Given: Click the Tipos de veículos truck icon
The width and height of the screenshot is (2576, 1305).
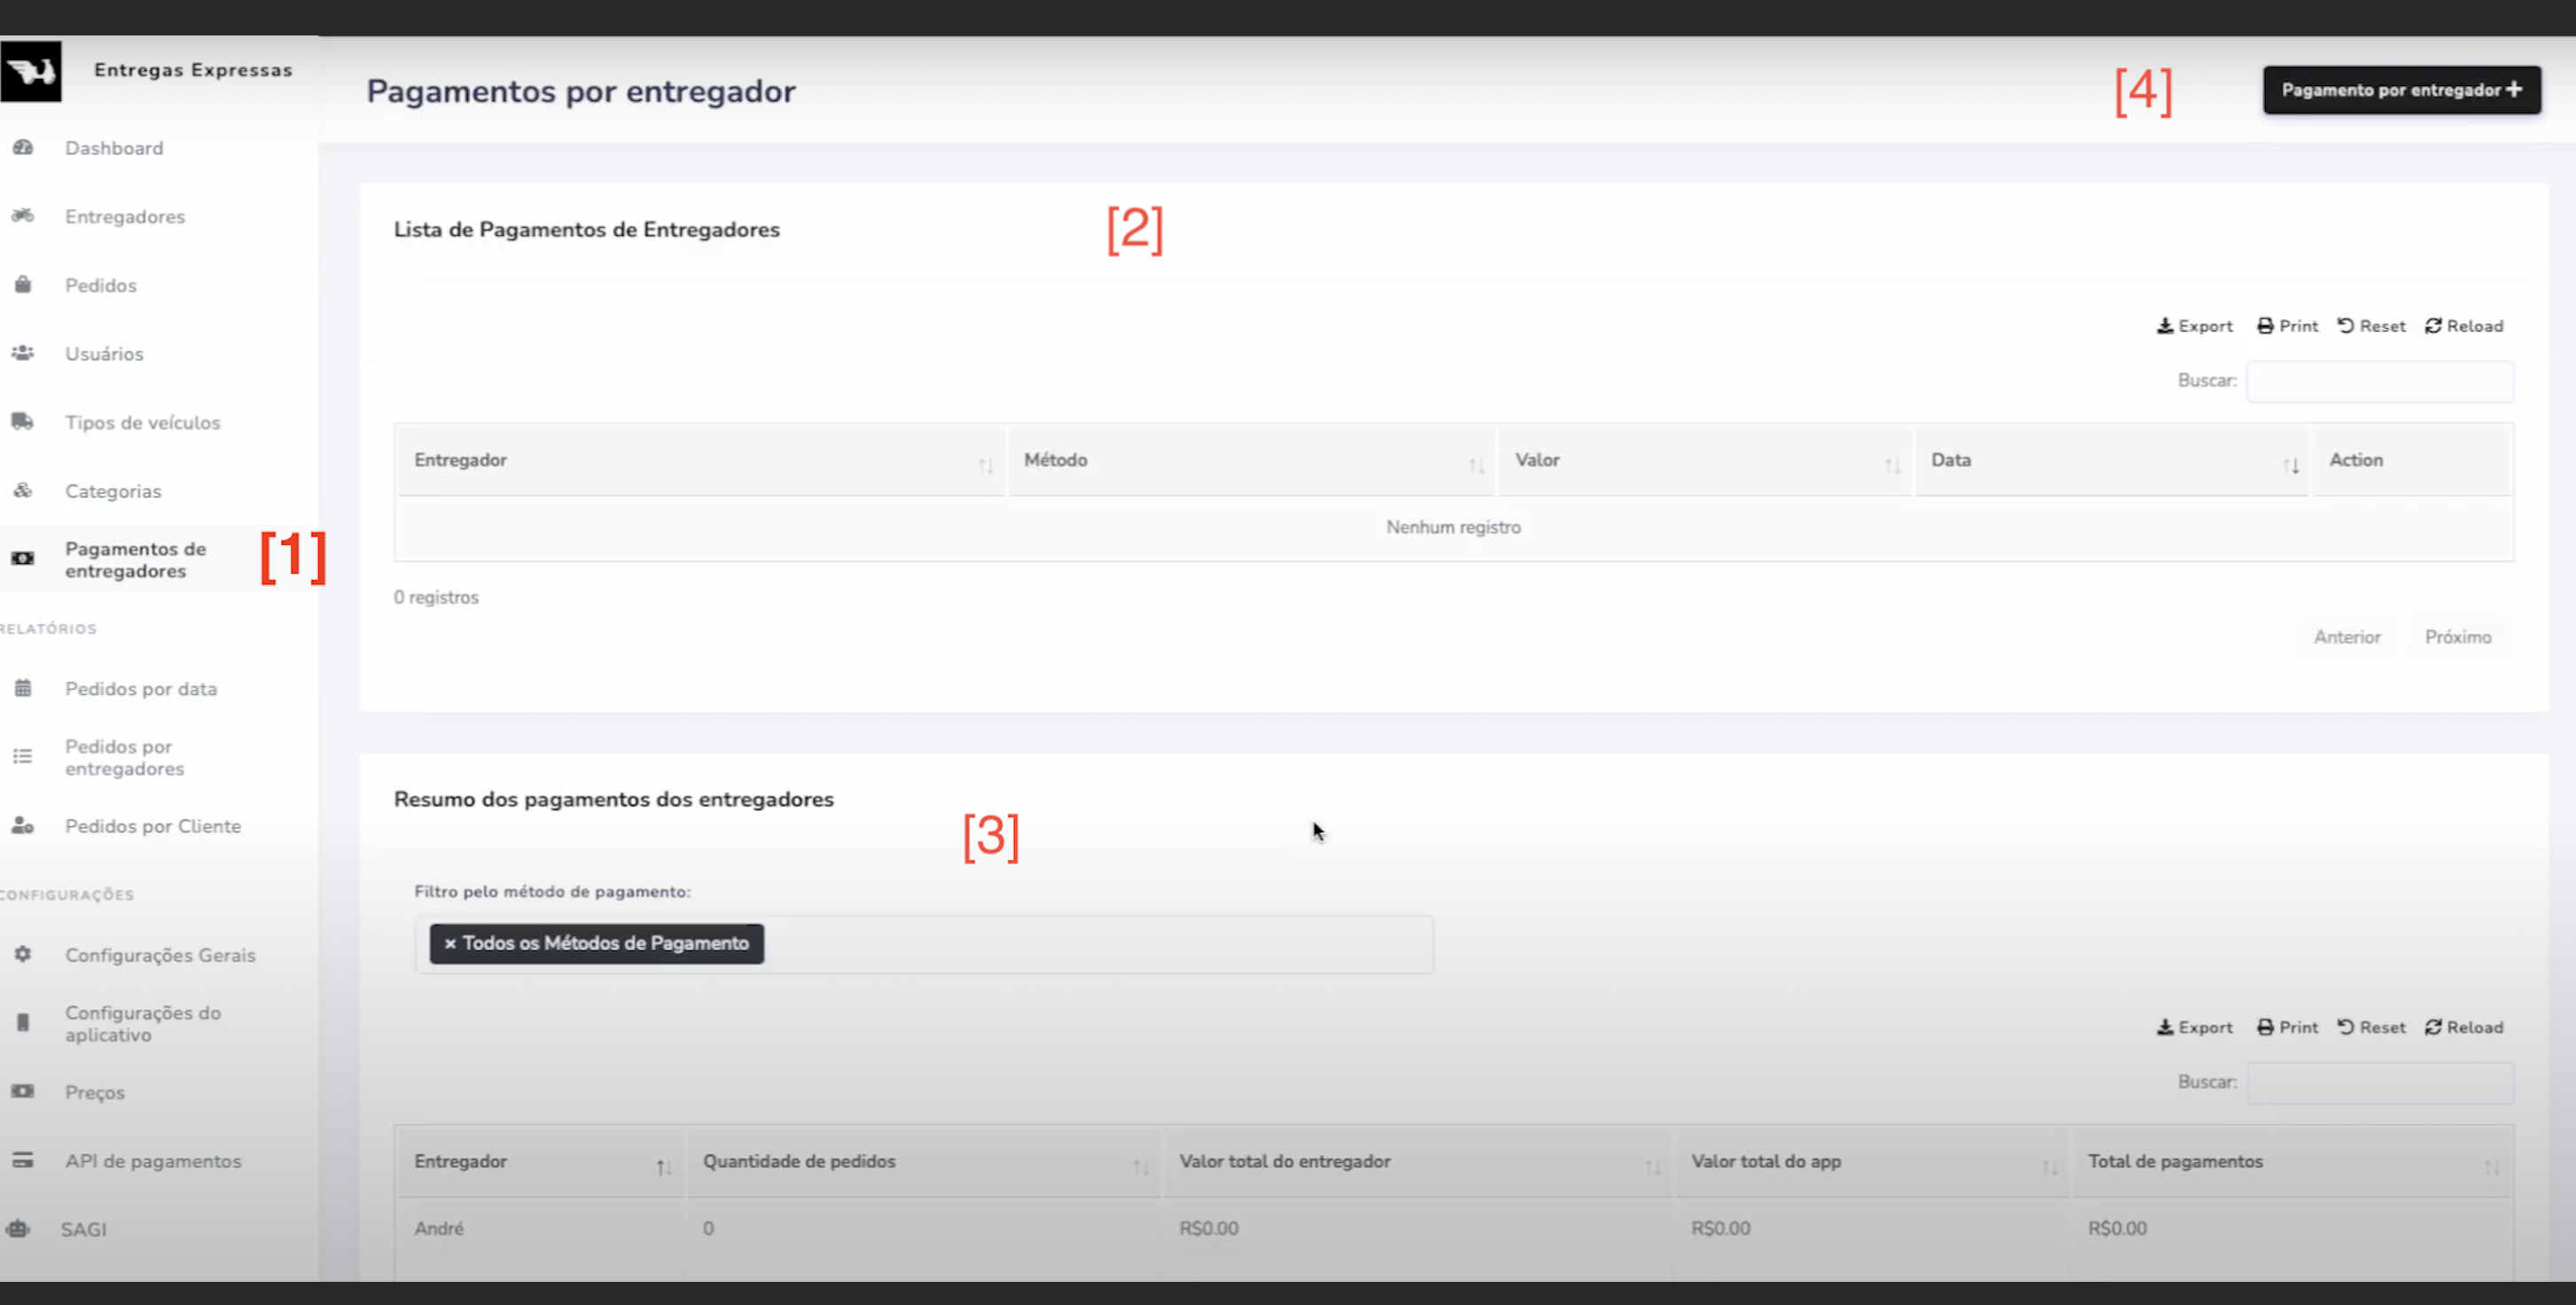Looking at the screenshot, I should [23, 422].
